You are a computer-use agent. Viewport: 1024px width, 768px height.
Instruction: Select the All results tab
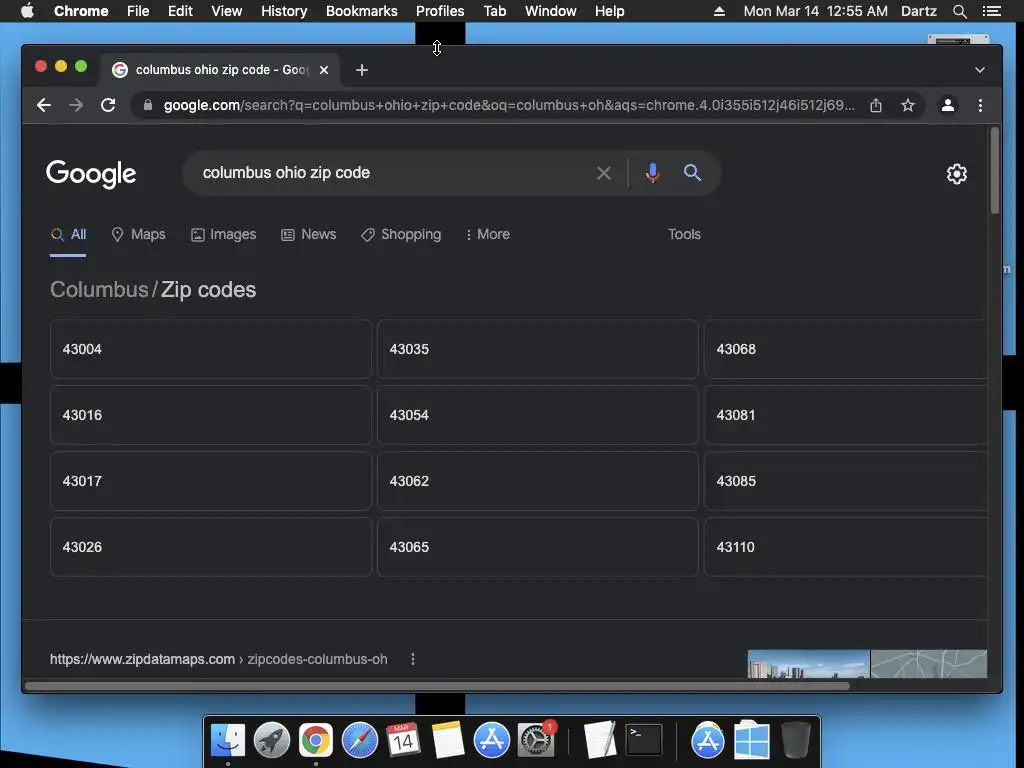[x=69, y=234]
